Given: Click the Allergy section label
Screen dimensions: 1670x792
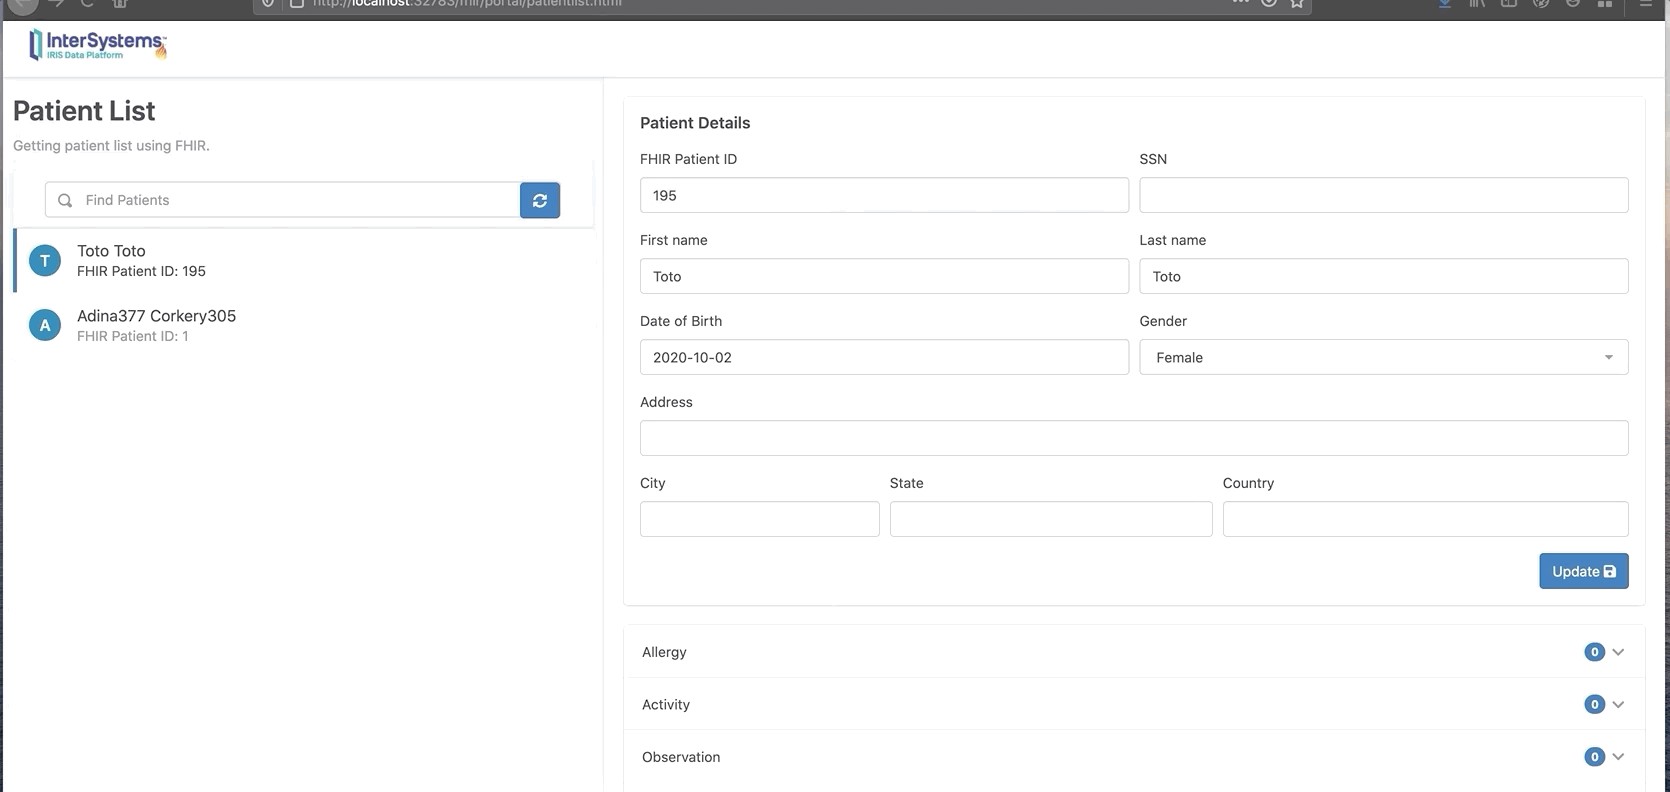Looking at the screenshot, I should click(x=664, y=652).
